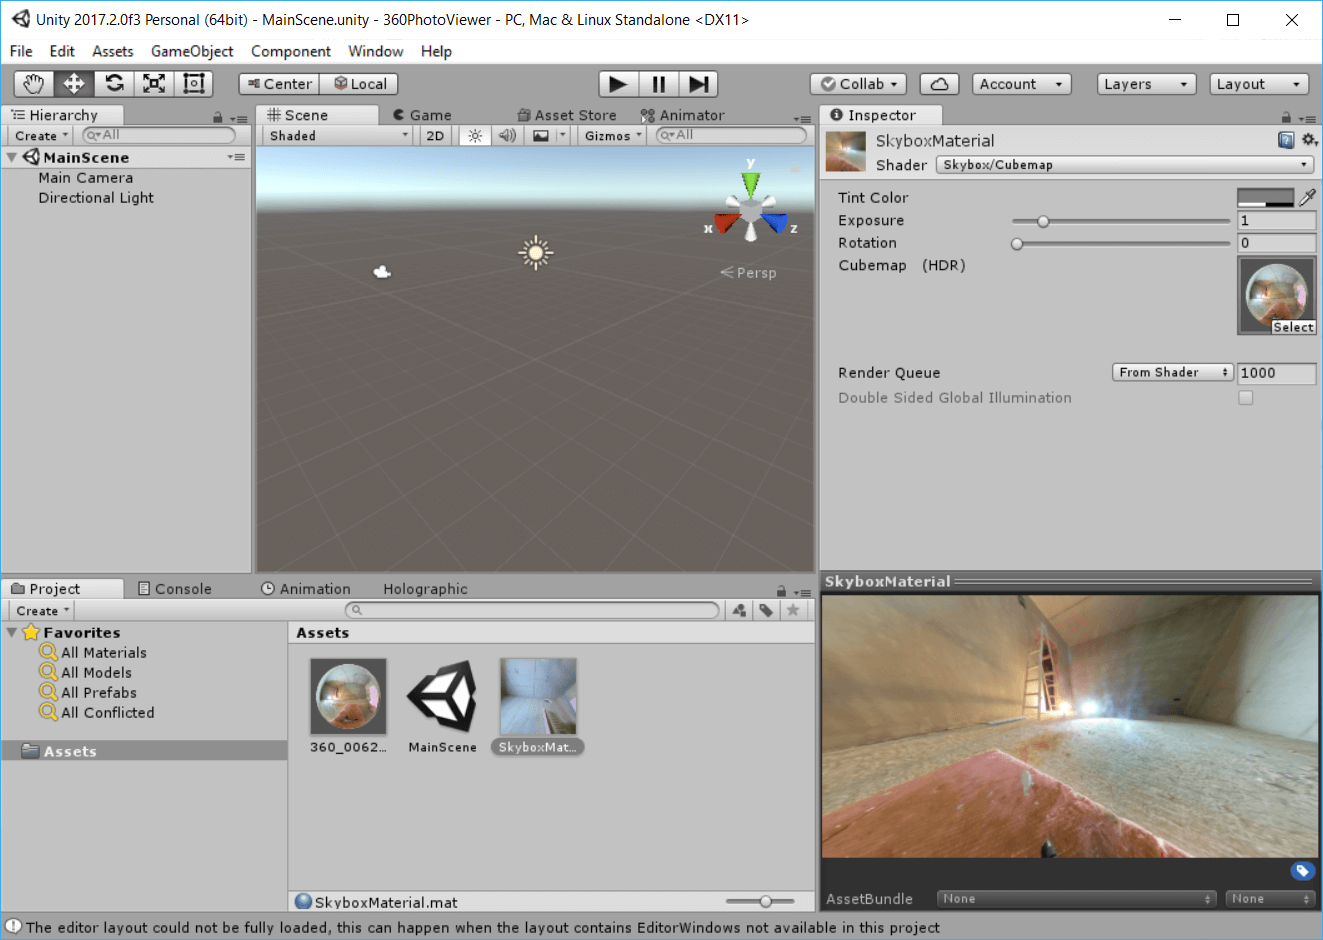Click the Collab button
The image size is (1323, 940).
pos(859,84)
